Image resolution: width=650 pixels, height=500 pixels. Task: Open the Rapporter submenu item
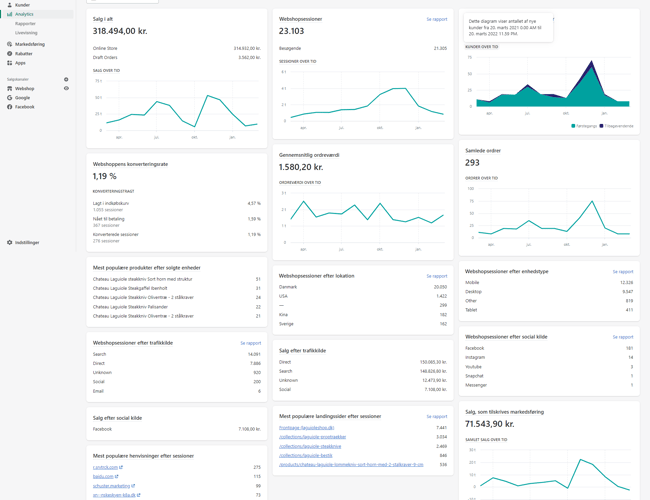[25, 24]
